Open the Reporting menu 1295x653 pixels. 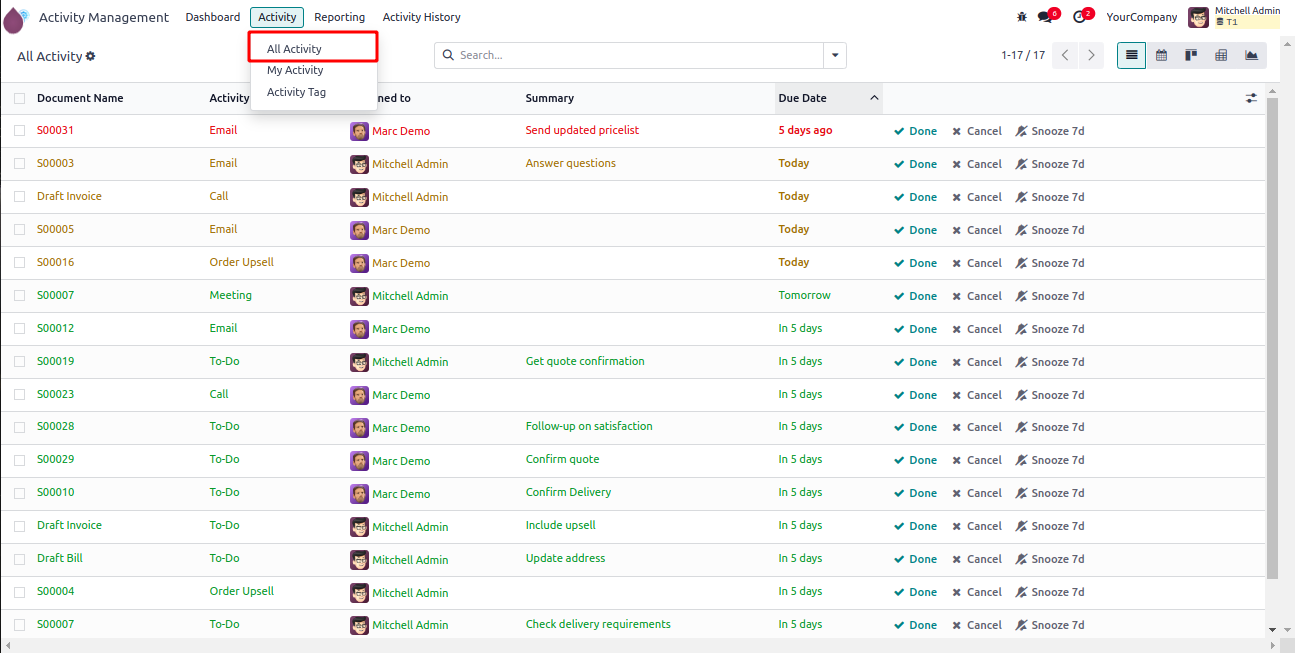click(x=340, y=17)
